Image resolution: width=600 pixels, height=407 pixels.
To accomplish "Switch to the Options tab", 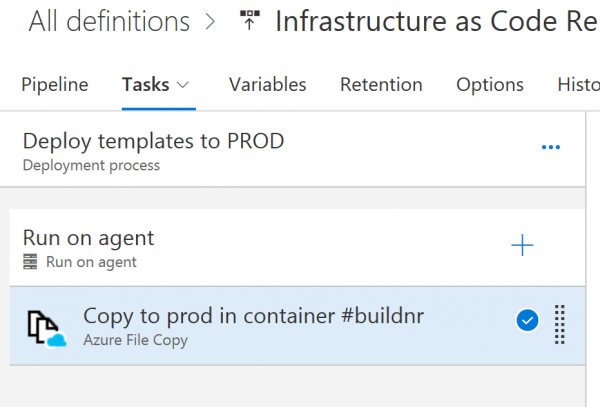I will coord(490,85).
